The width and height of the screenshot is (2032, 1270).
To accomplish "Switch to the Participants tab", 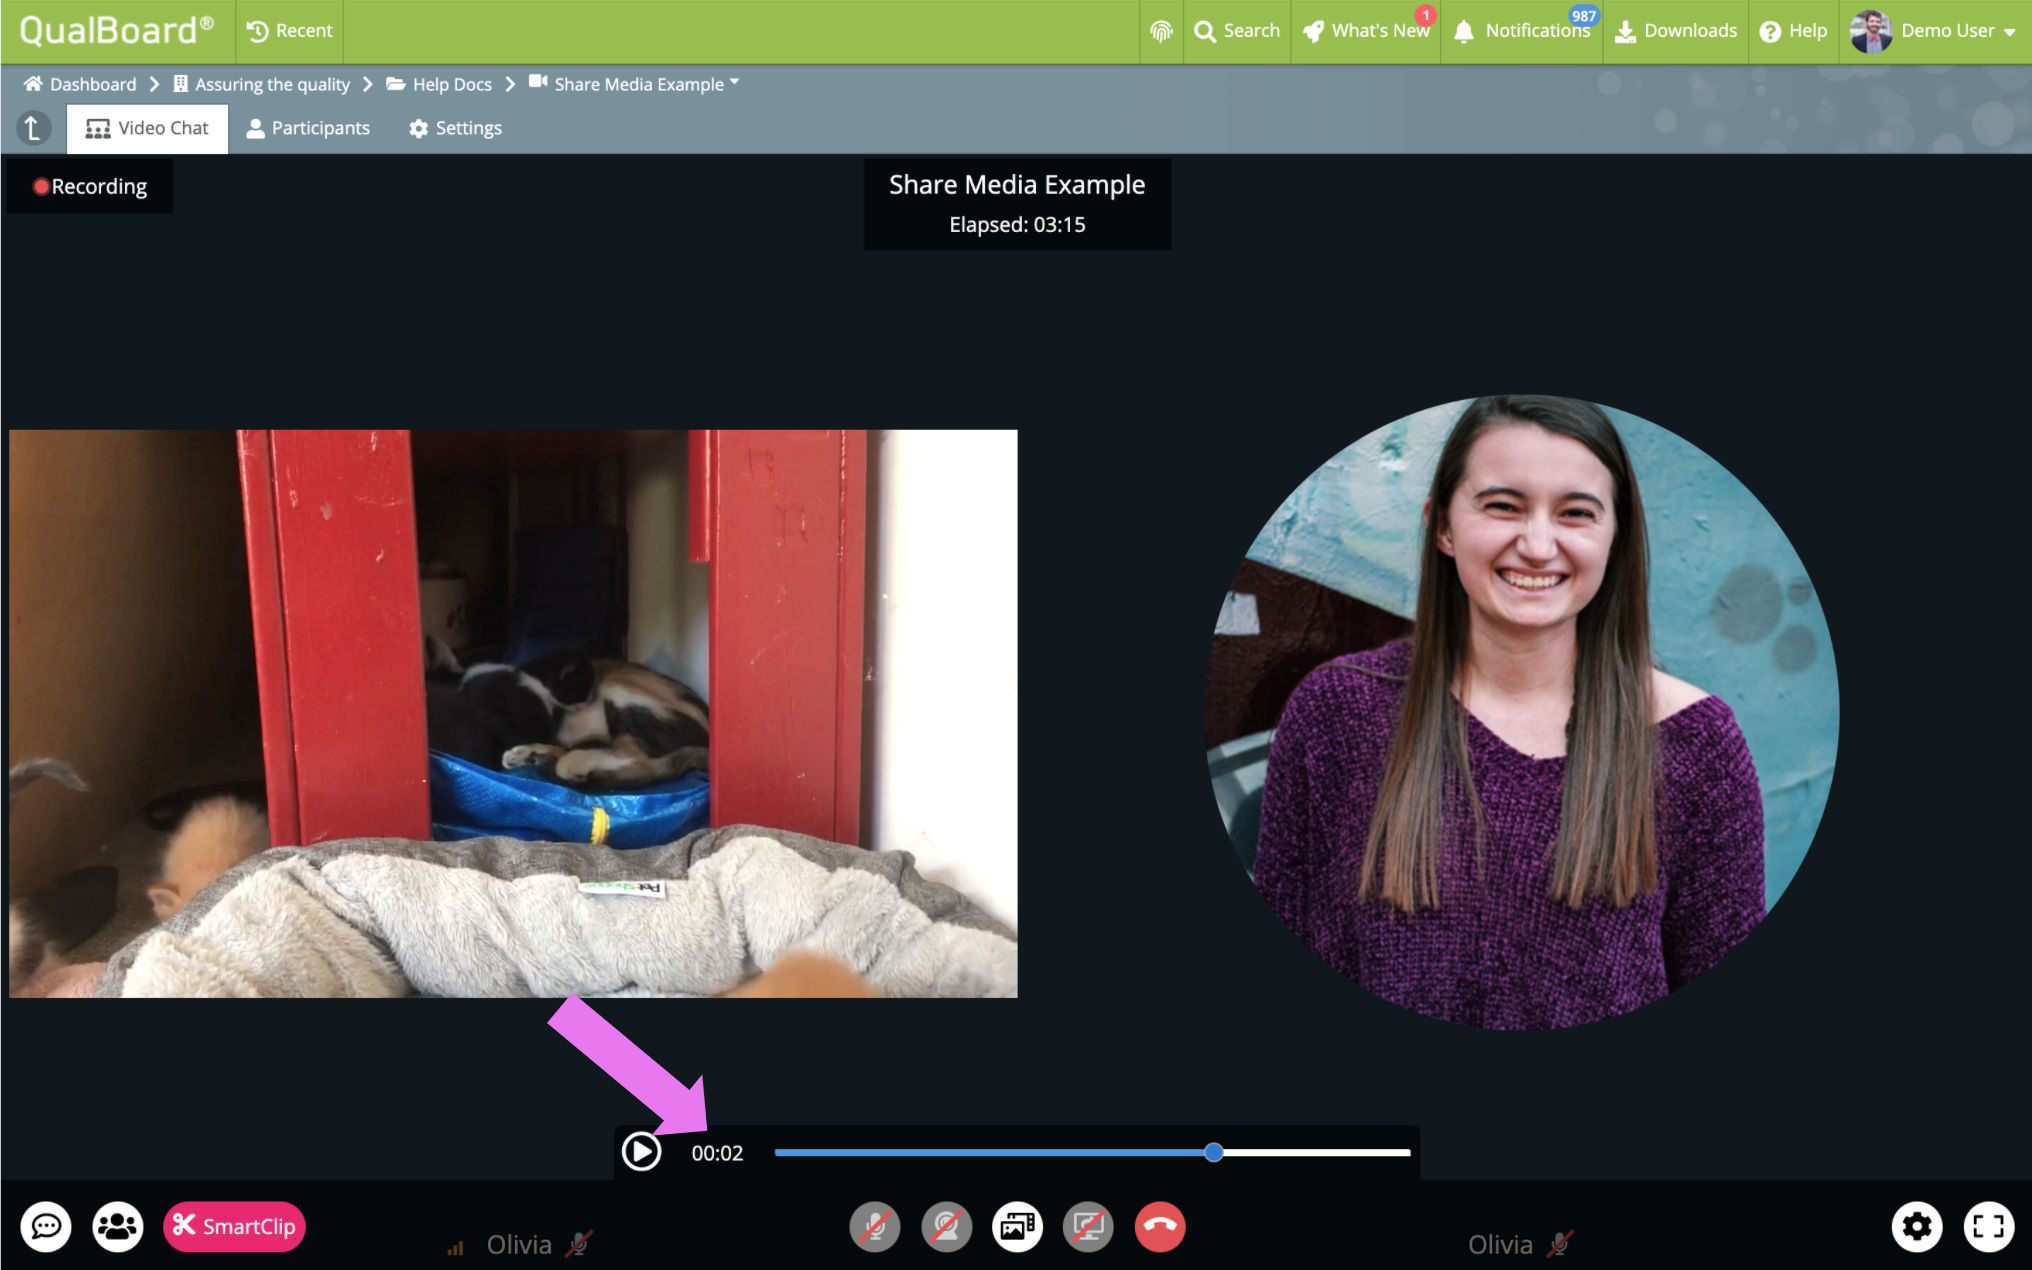I will [308, 128].
